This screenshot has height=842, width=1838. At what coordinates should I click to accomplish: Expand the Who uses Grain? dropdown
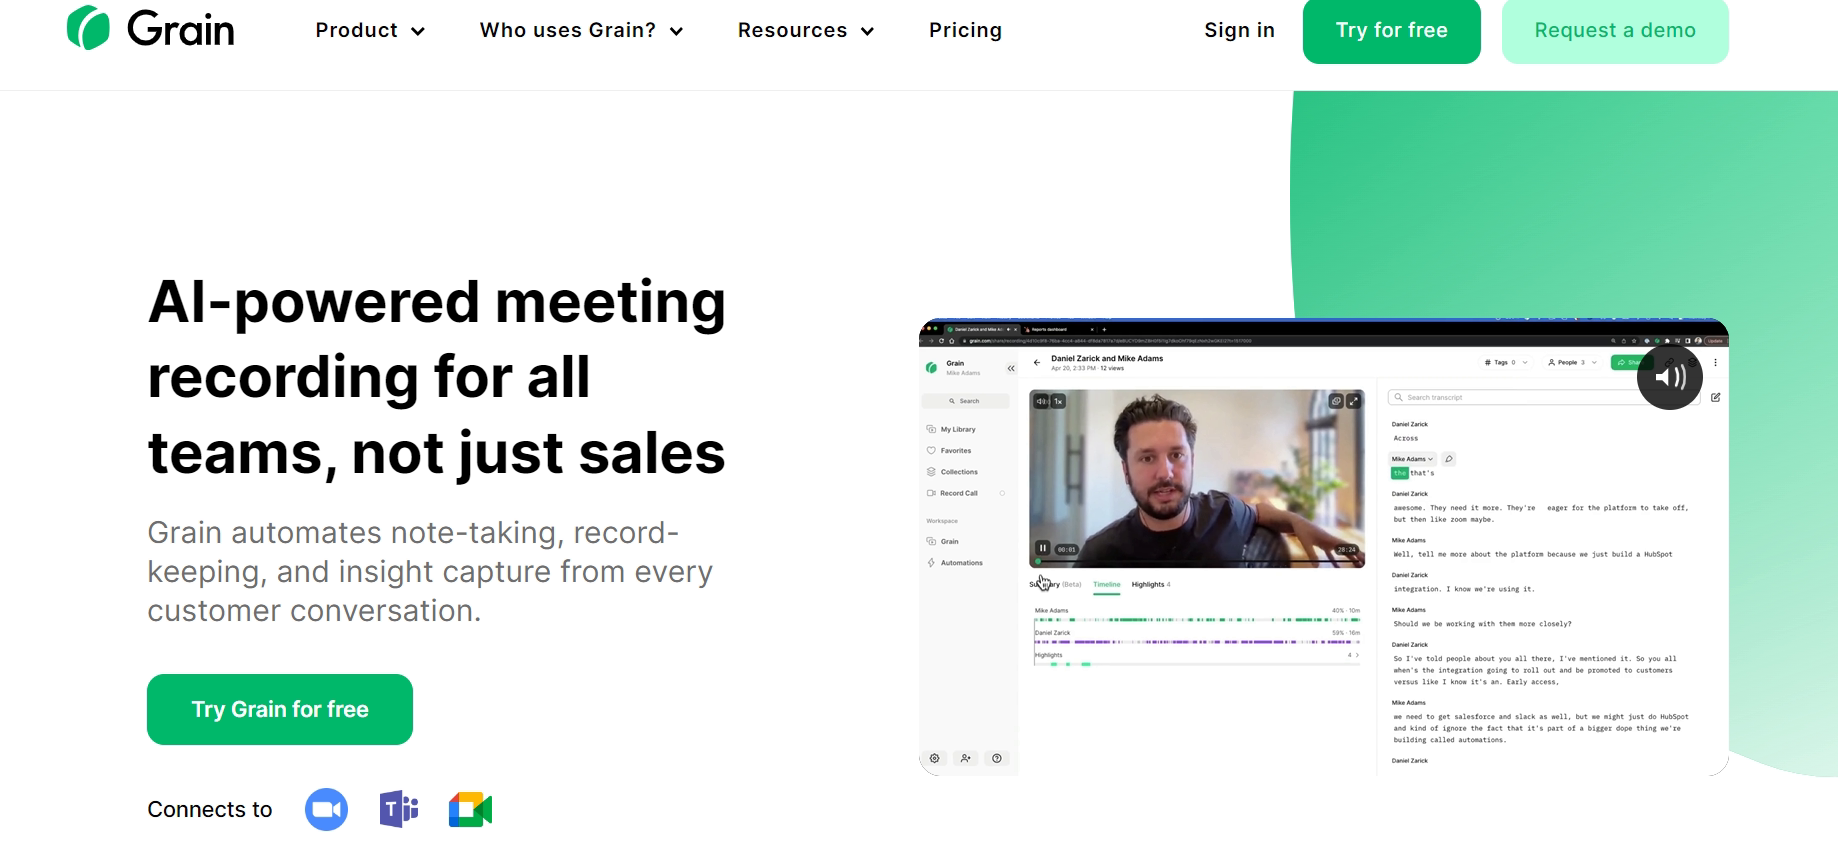click(581, 30)
